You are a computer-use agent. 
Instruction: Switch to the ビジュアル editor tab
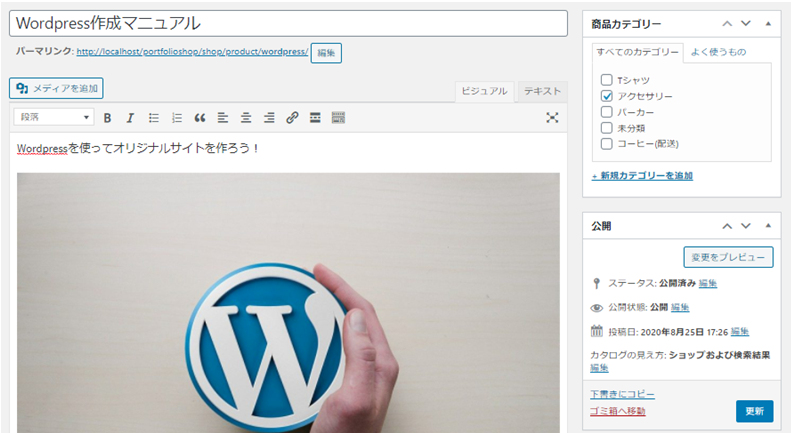tap(484, 91)
